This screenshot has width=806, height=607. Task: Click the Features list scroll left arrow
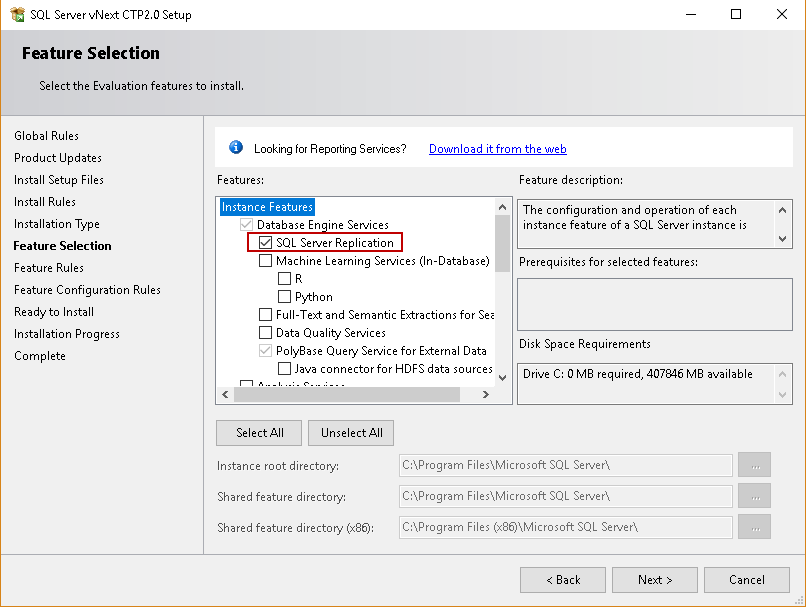[225, 394]
